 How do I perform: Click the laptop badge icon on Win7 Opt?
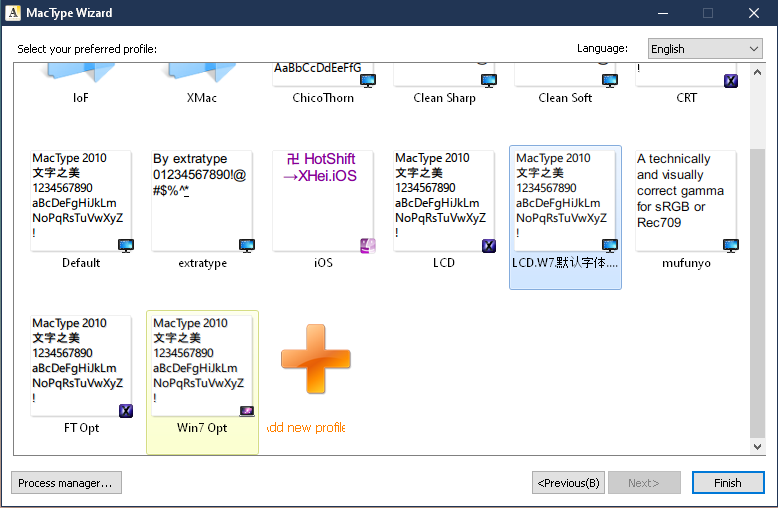point(247,411)
